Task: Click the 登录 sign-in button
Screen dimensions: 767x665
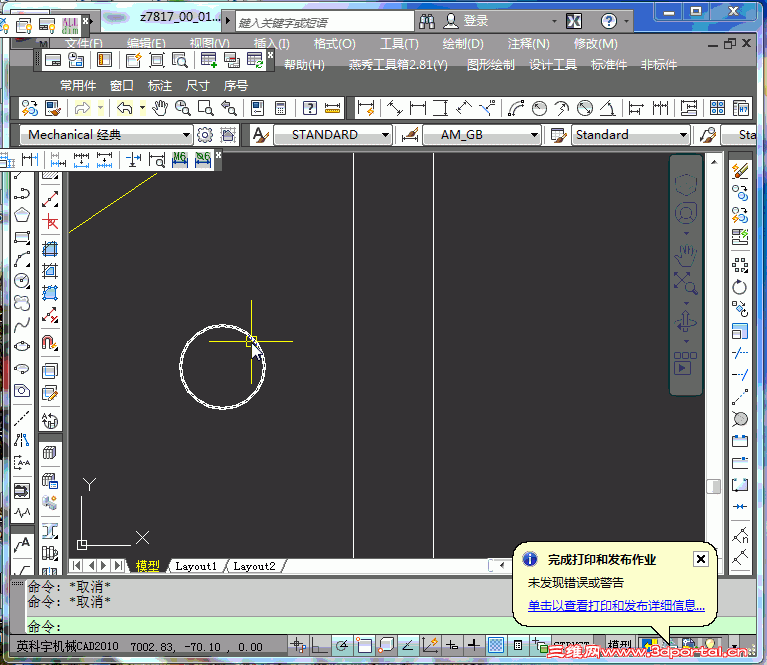Action: click(x=467, y=21)
